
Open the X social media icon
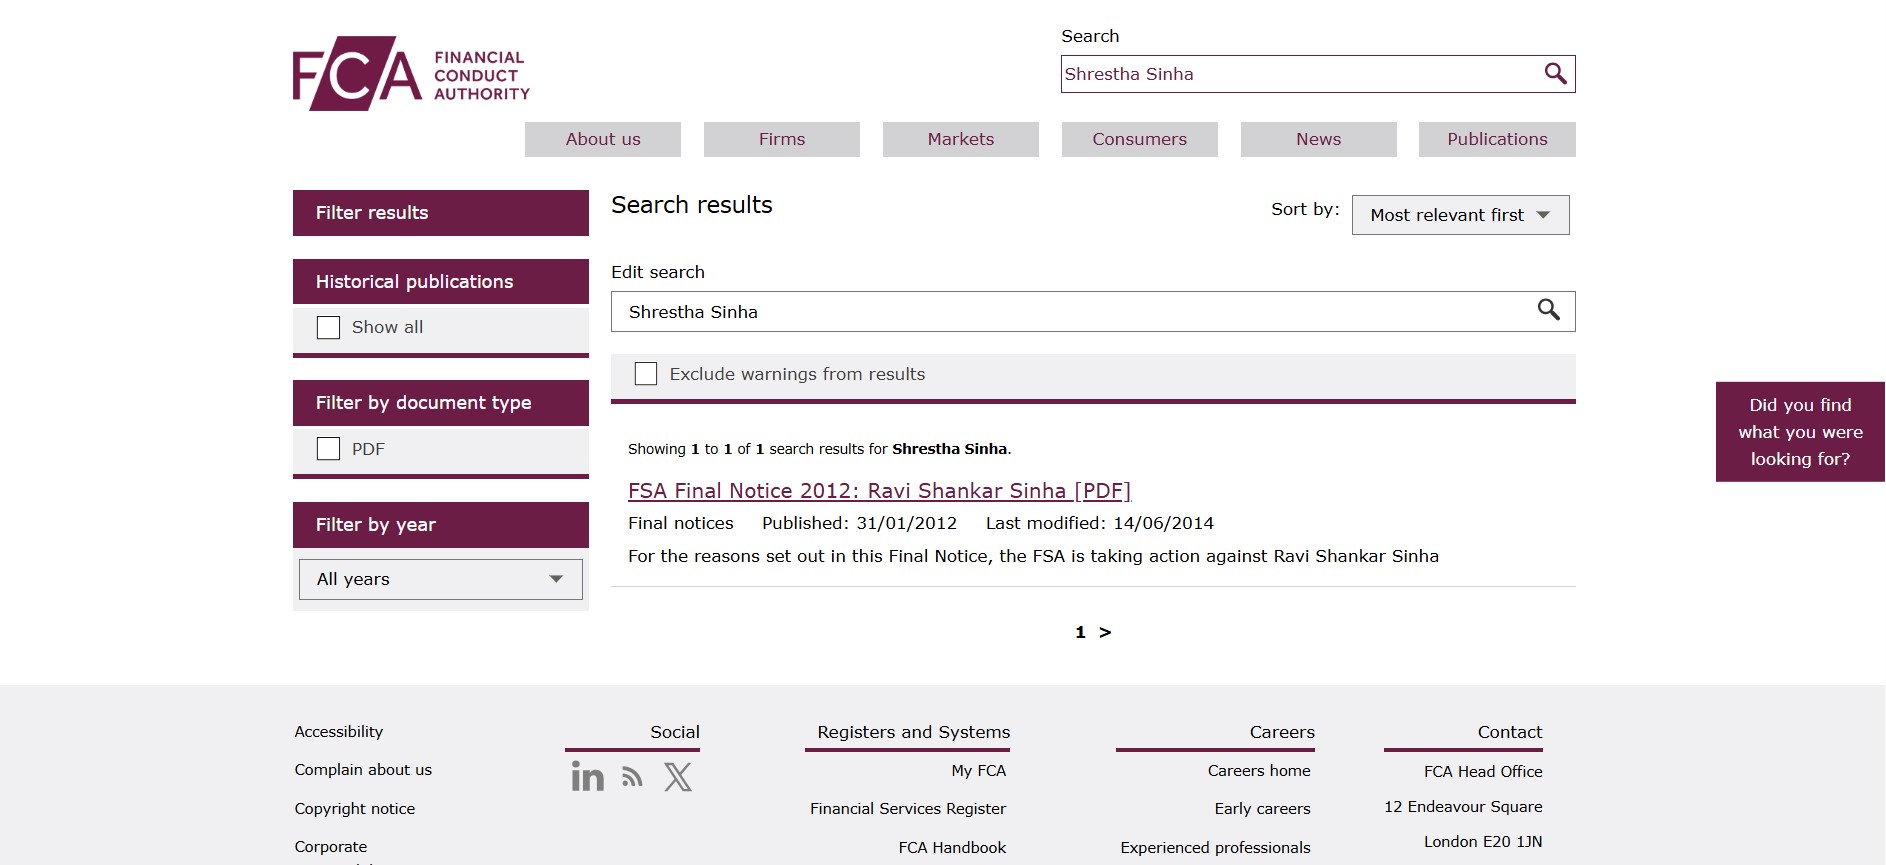pos(678,777)
